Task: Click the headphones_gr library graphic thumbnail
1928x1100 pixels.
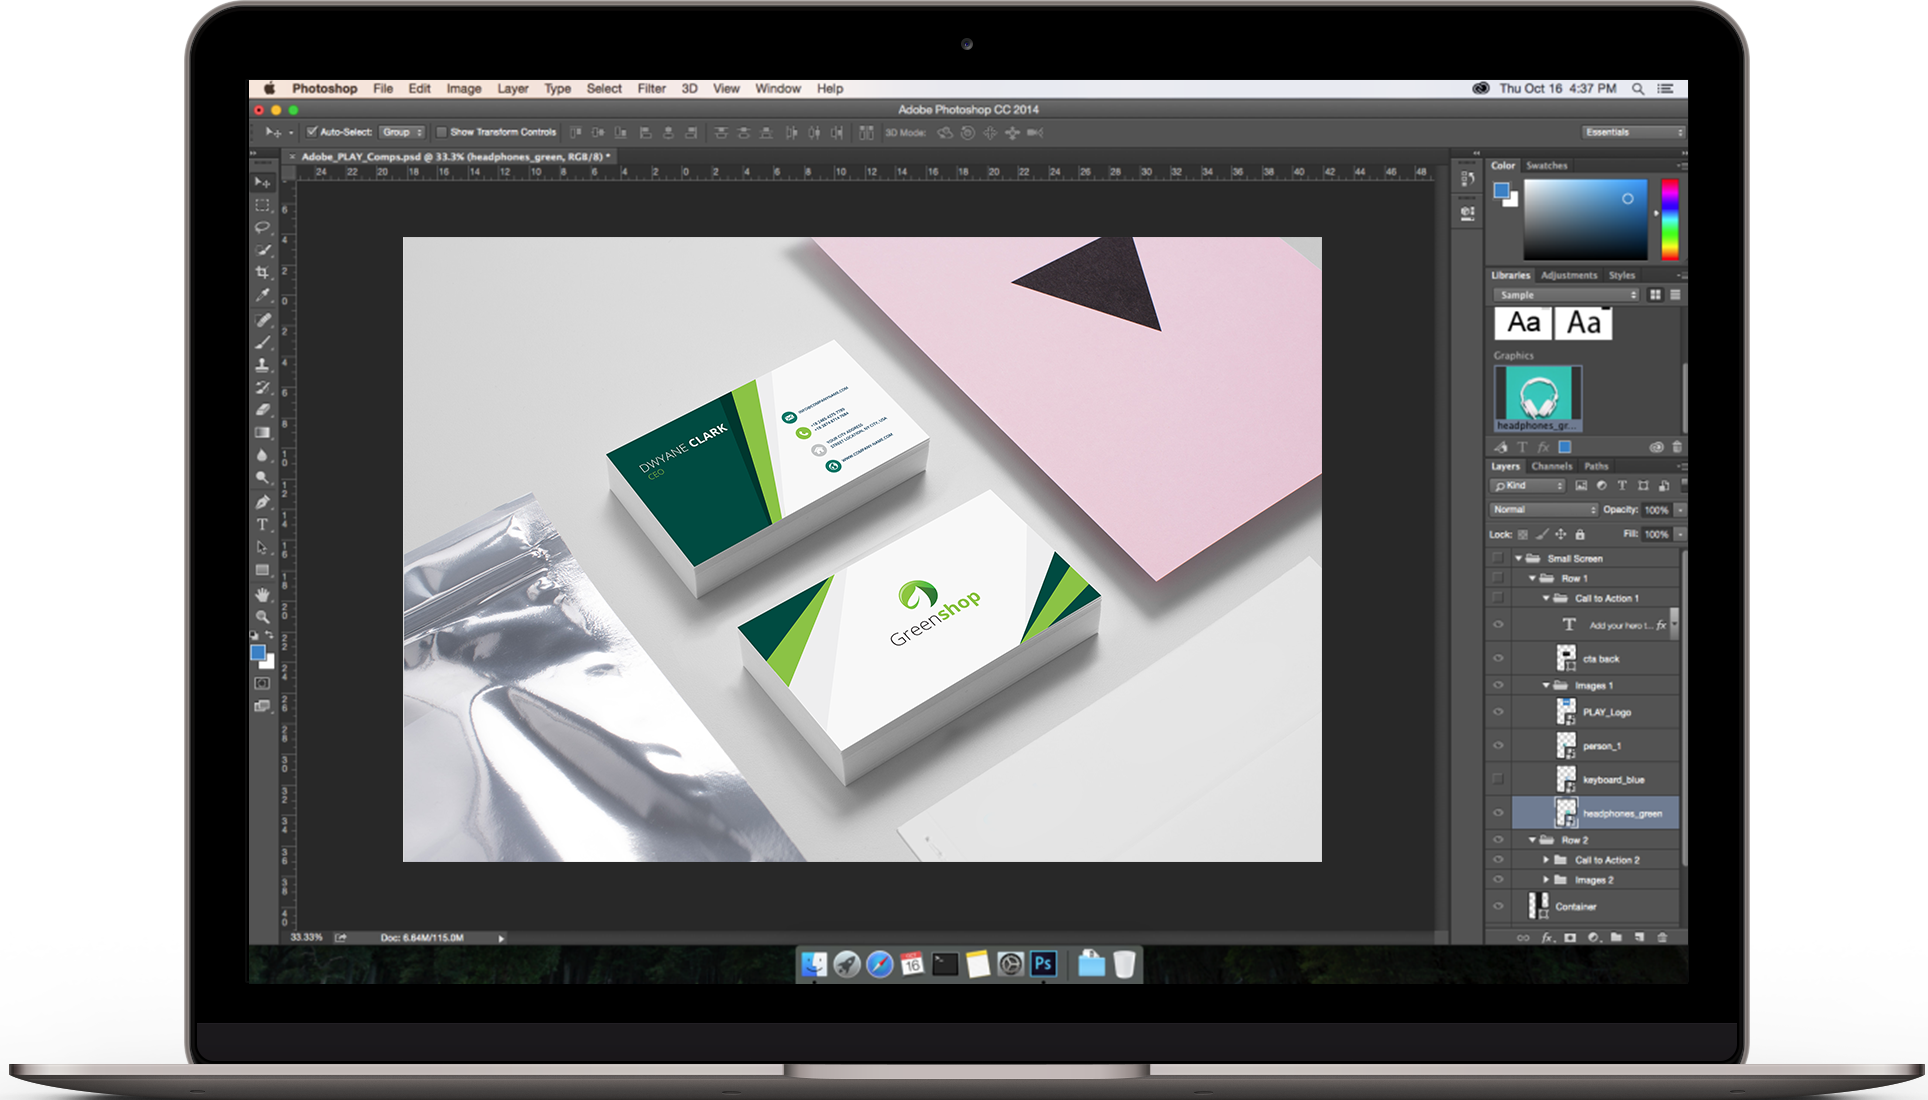Action: pos(1538,398)
